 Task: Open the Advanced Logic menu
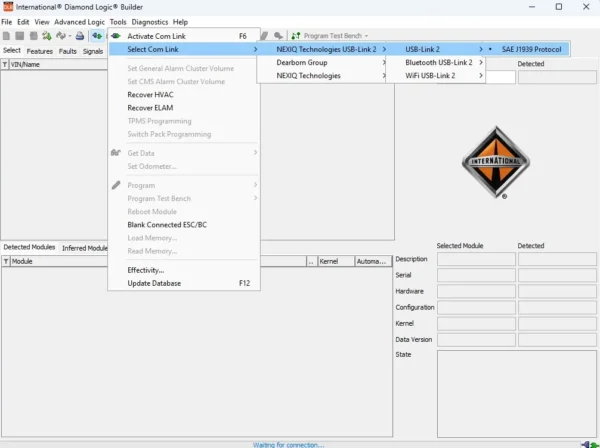(x=79, y=22)
